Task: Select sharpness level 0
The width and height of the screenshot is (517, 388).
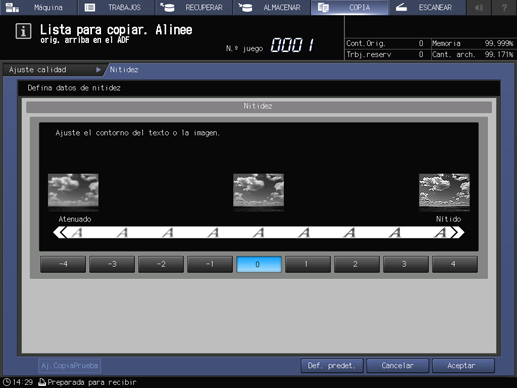Action: coord(259,264)
